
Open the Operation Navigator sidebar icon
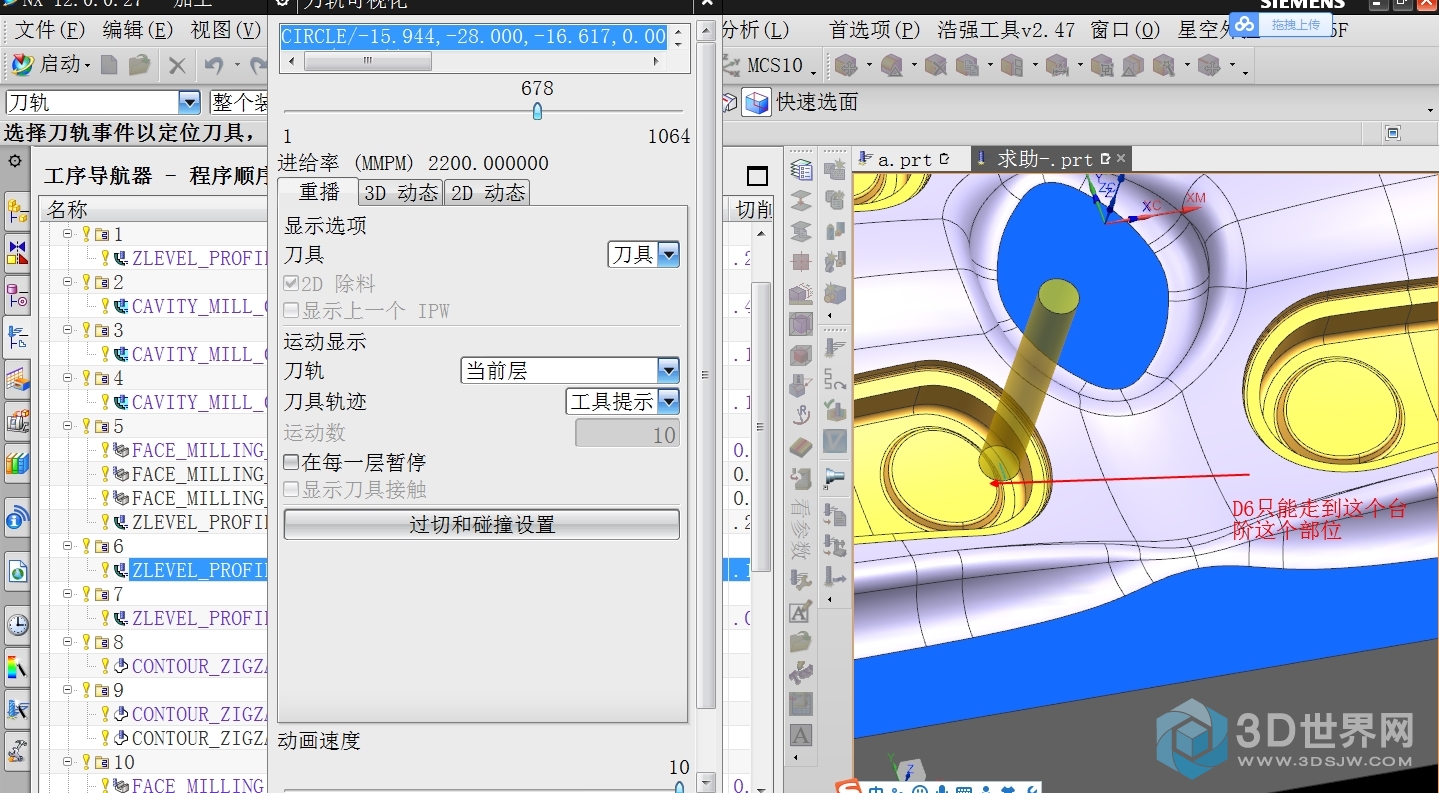pos(17,339)
